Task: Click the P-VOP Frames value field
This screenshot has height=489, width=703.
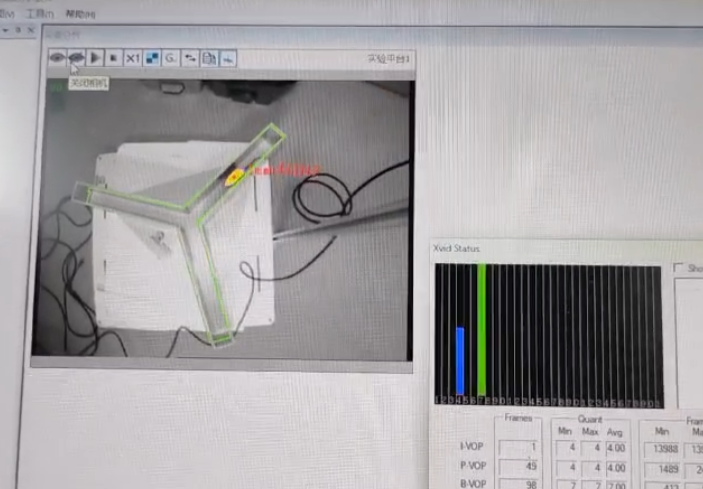Action: coord(519,466)
